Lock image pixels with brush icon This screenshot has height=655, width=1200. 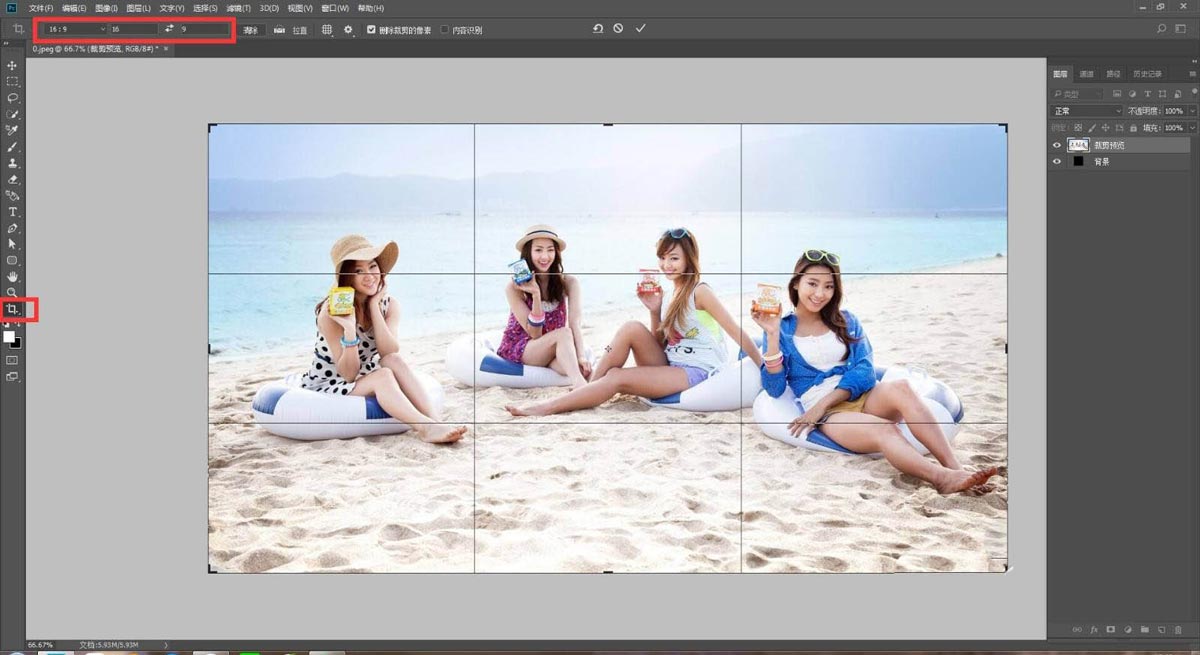1091,128
